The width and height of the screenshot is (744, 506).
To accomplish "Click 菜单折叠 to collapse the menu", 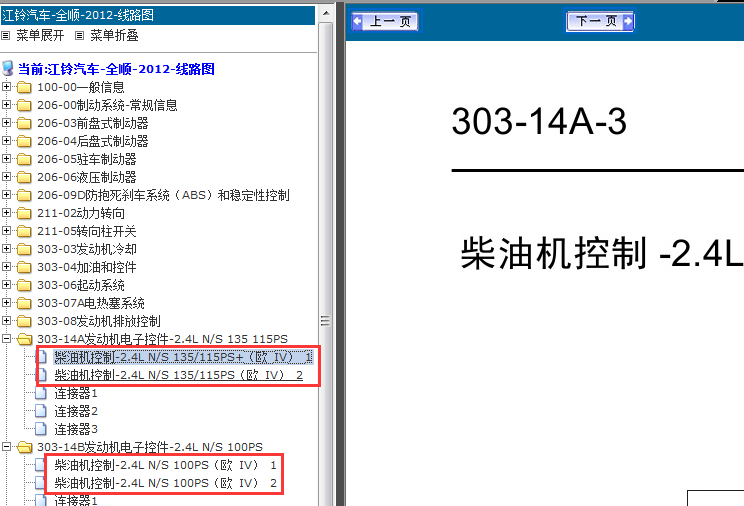I will [x=114, y=36].
